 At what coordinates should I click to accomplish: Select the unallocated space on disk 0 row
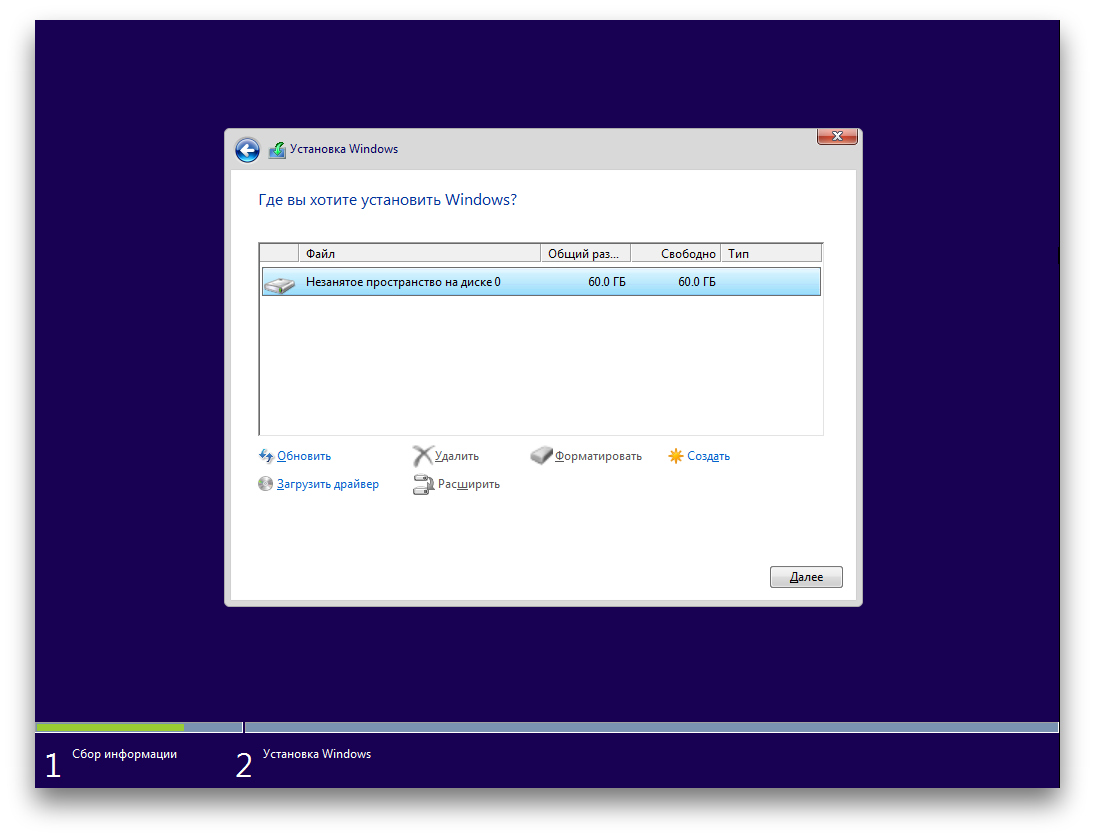point(540,282)
